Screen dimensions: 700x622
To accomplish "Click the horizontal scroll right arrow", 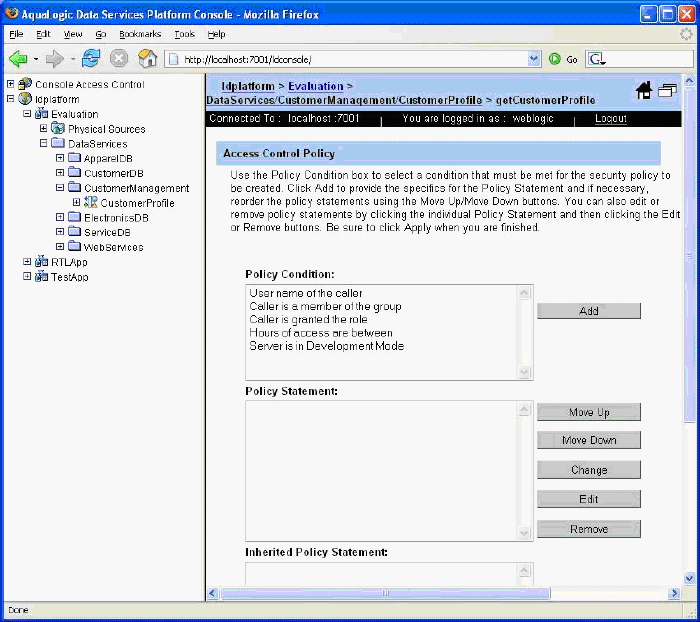I will [674, 593].
